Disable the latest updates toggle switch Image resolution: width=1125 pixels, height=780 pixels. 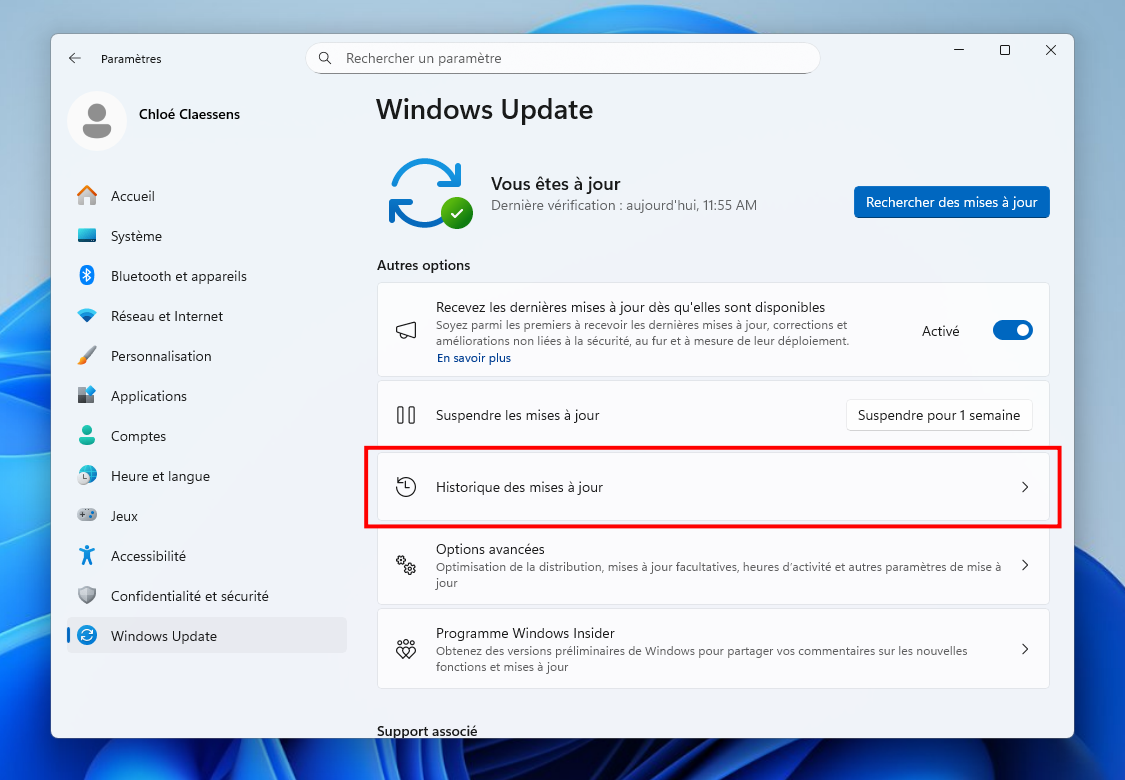(x=1012, y=331)
